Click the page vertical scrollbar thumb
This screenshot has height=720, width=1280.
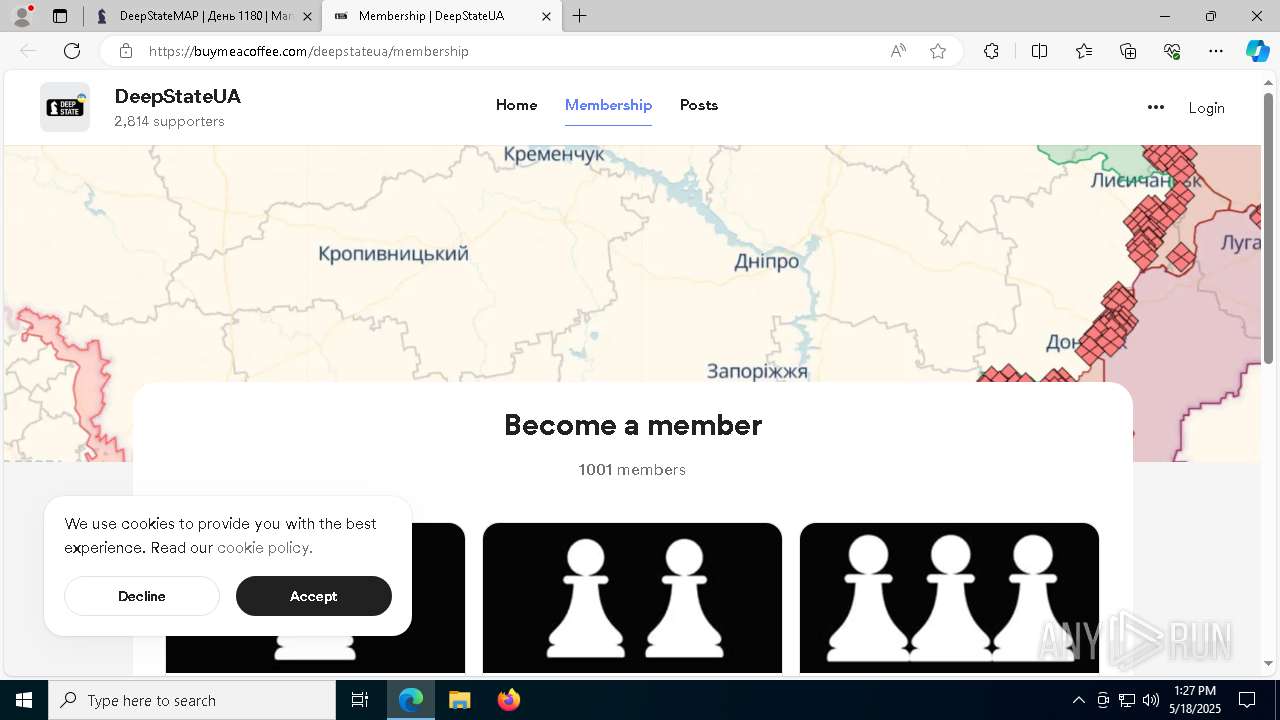click(1269, 228)
